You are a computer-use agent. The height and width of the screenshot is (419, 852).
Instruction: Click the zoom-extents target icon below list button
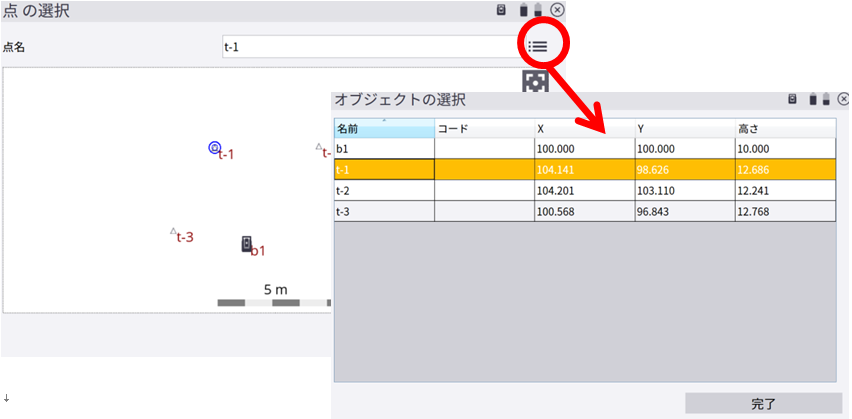click(536, 81)
